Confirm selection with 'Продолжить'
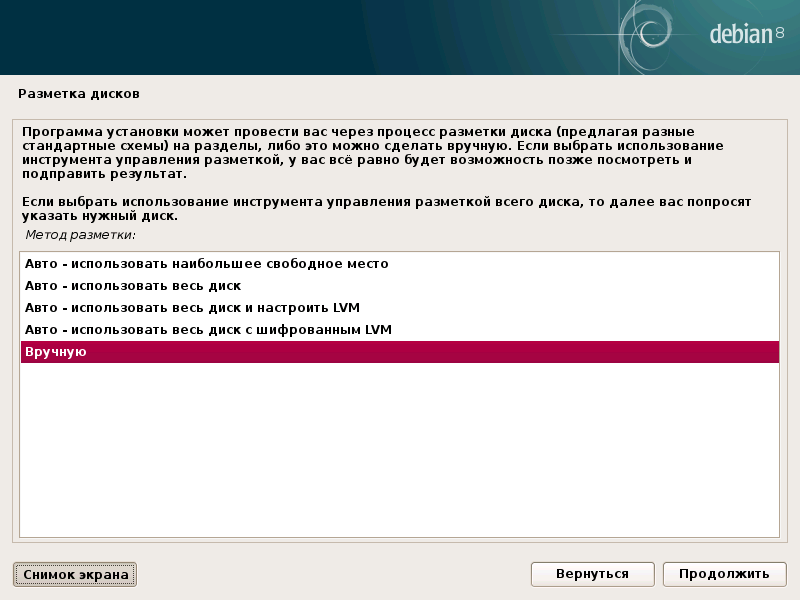The height and width of the screenshot is (600, 800). click(x=722, y=574)
